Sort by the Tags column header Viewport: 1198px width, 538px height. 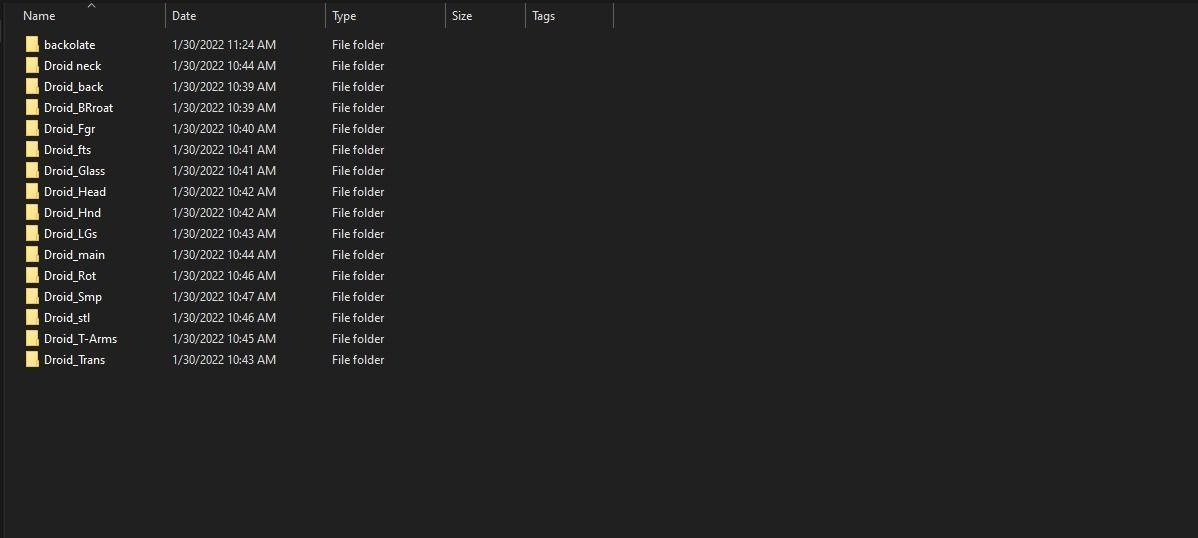coord(543,16)
